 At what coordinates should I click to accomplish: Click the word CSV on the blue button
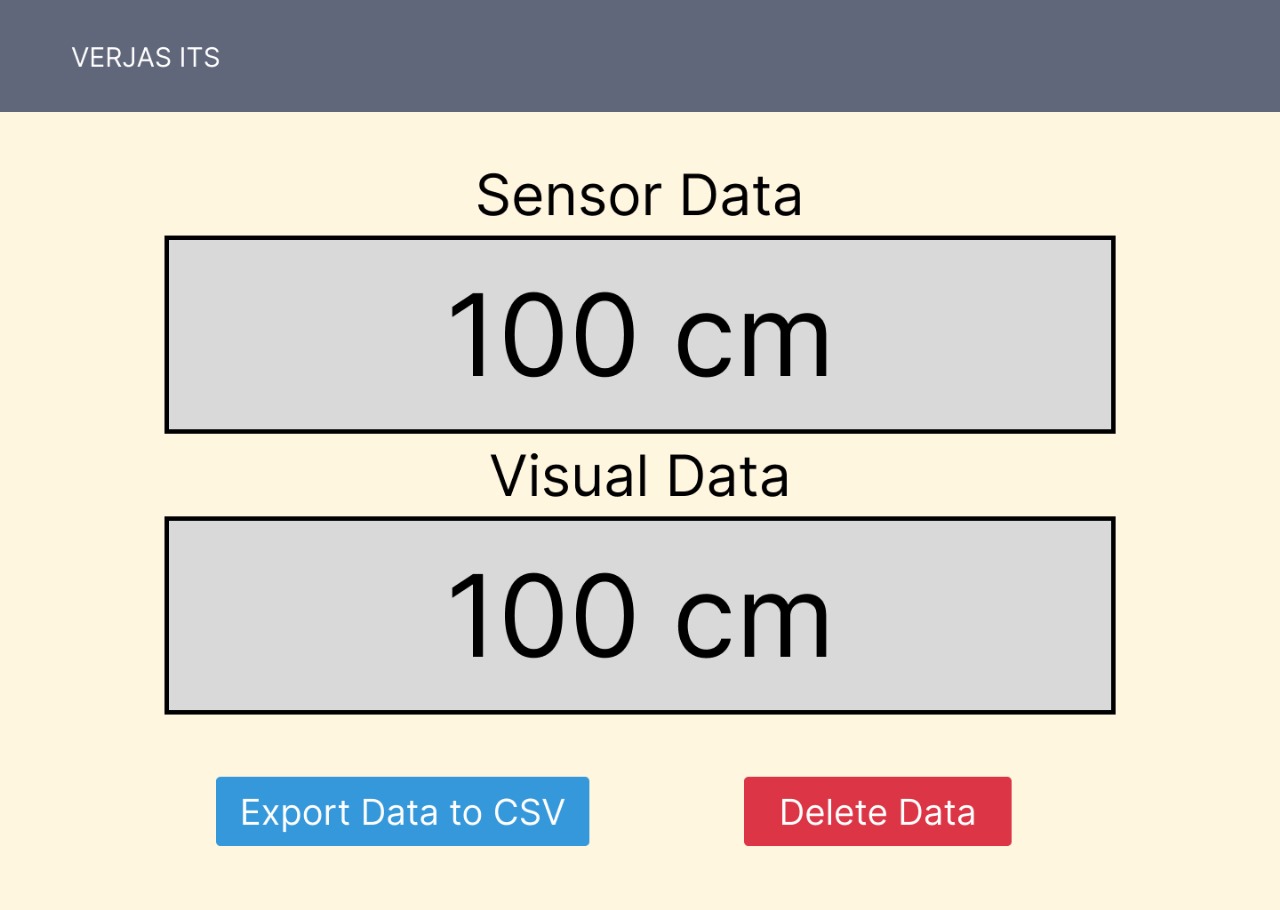(529, 812)
